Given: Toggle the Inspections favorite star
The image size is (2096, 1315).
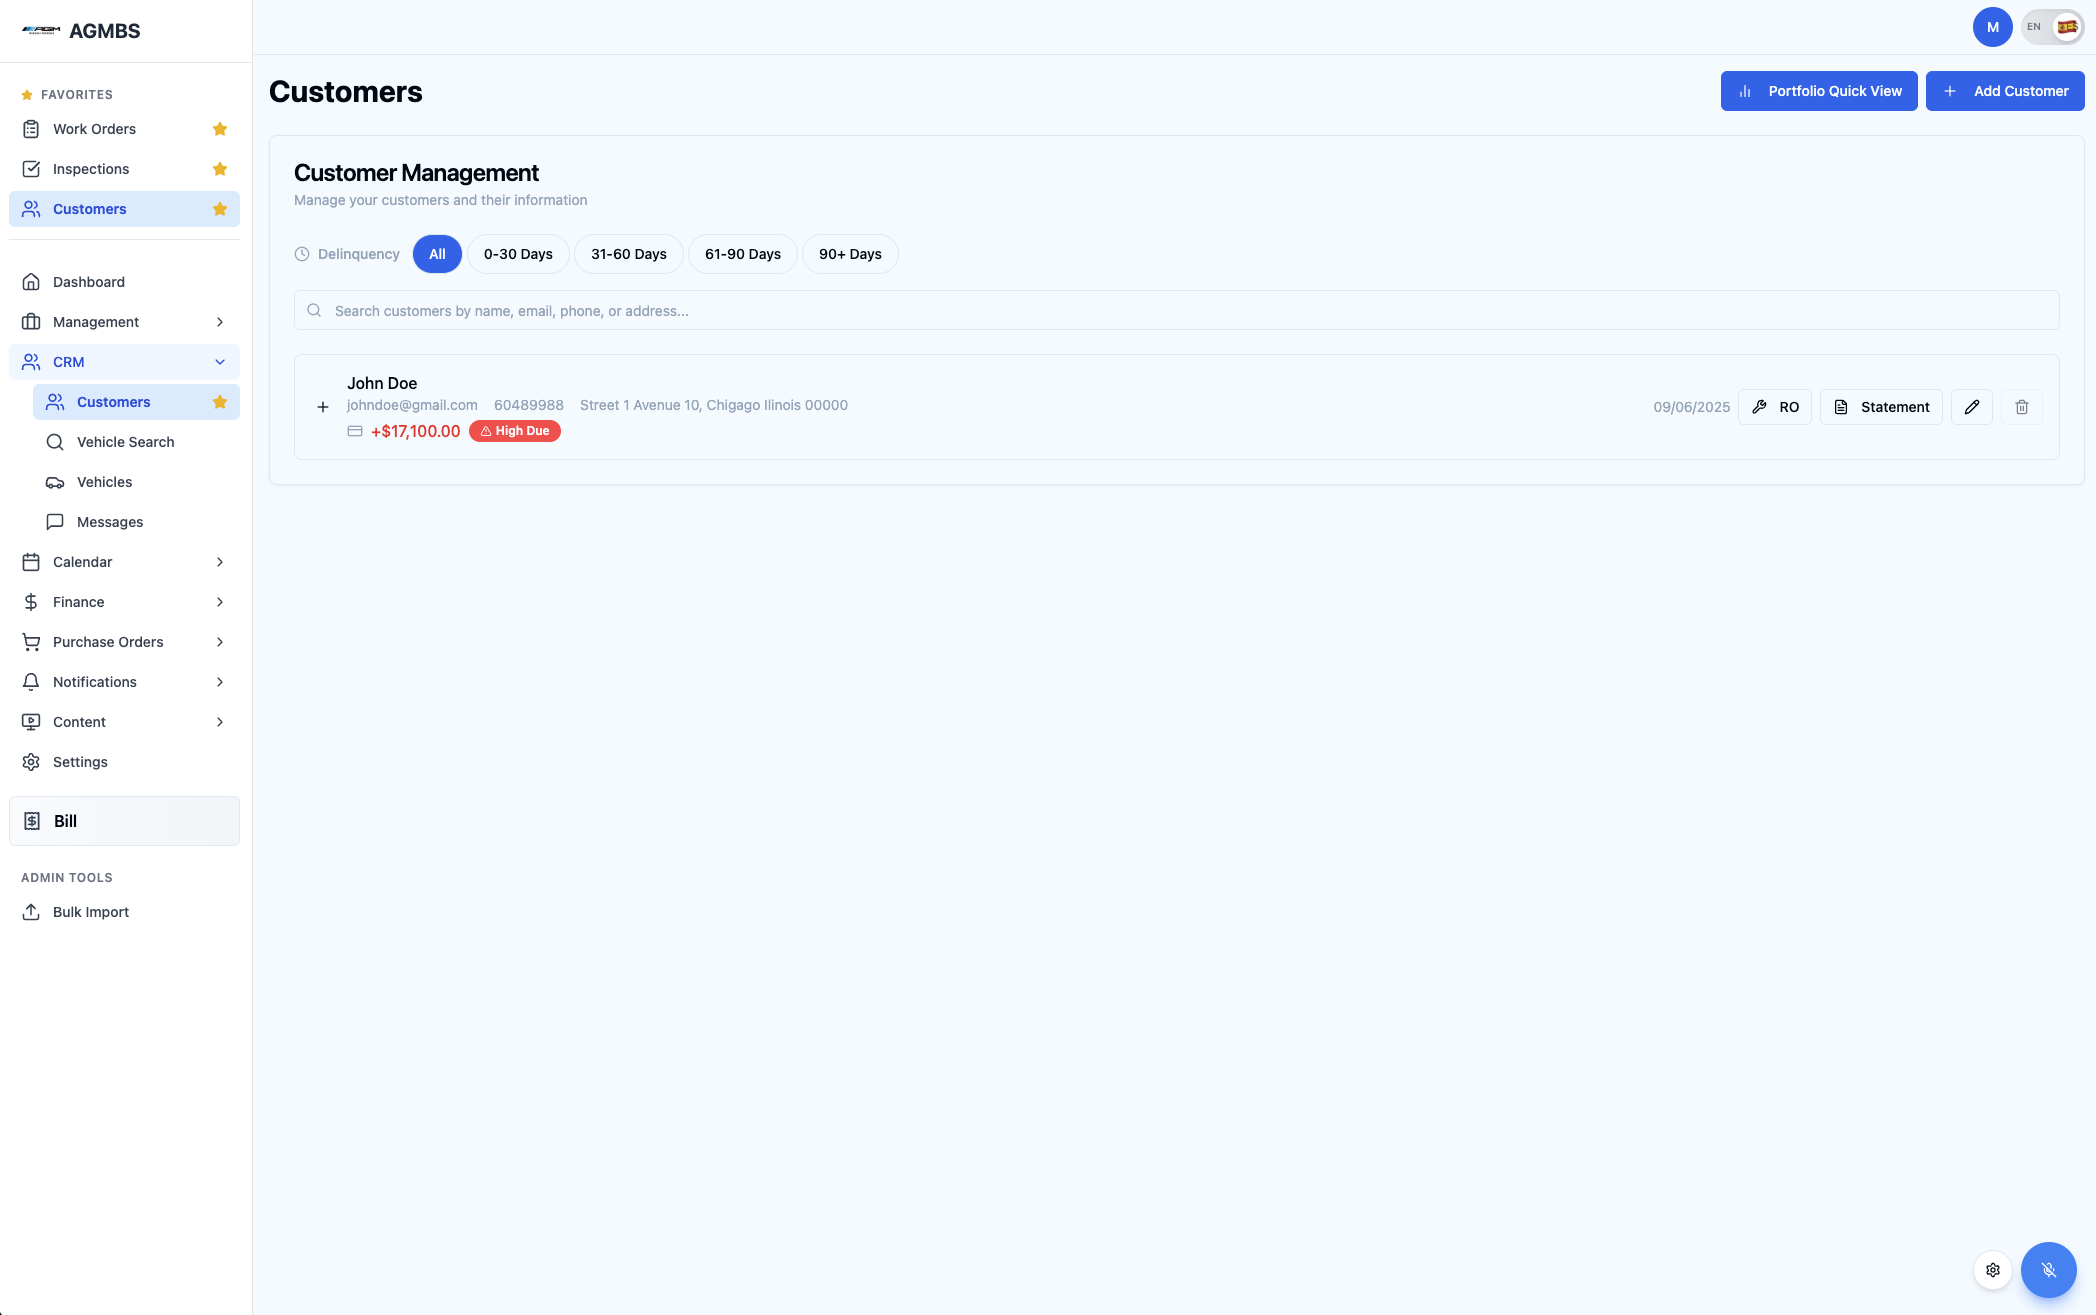Looking at the screenshot, I should (220, 169).
